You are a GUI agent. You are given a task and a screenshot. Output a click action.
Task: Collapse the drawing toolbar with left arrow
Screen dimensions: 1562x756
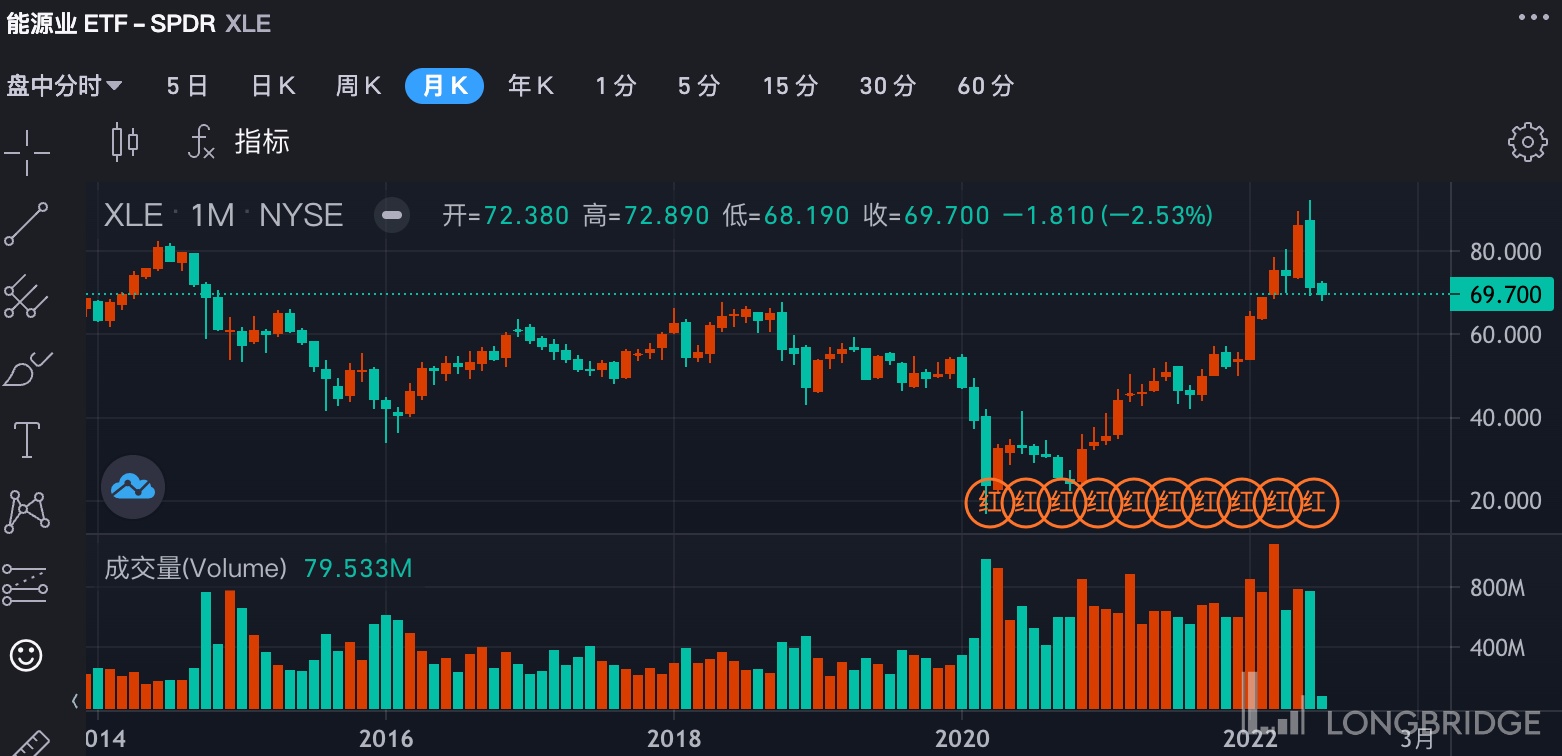pos(77,703)
